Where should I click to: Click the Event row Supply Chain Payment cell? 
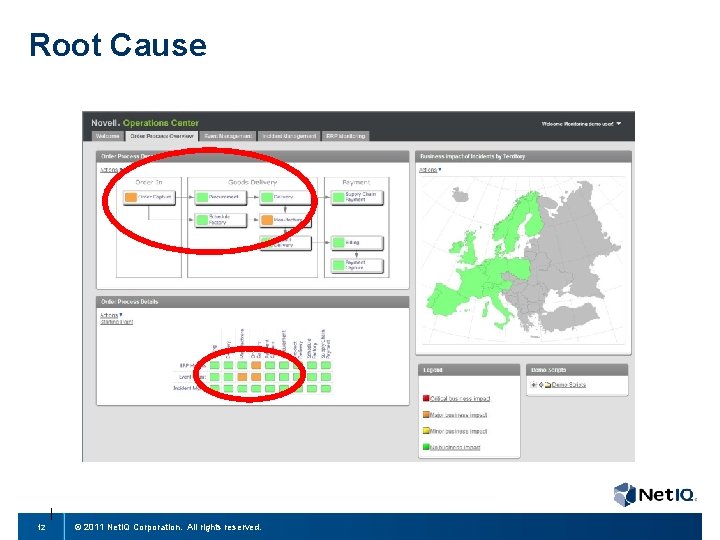pyautogui.click(x=326, y=377)
